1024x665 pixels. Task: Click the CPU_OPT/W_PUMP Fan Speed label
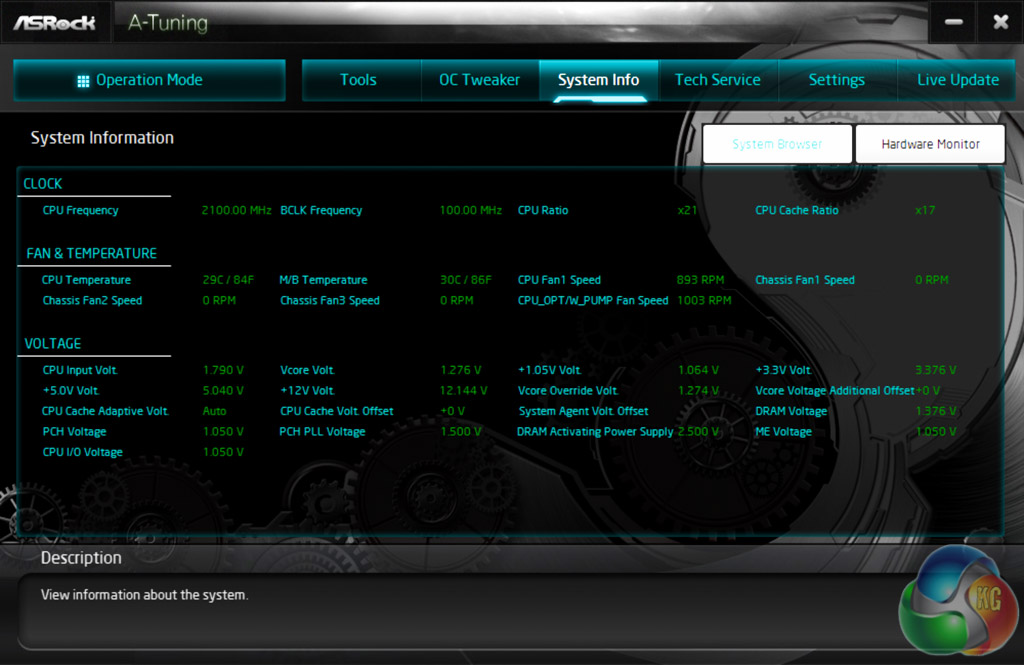(593, 300)
